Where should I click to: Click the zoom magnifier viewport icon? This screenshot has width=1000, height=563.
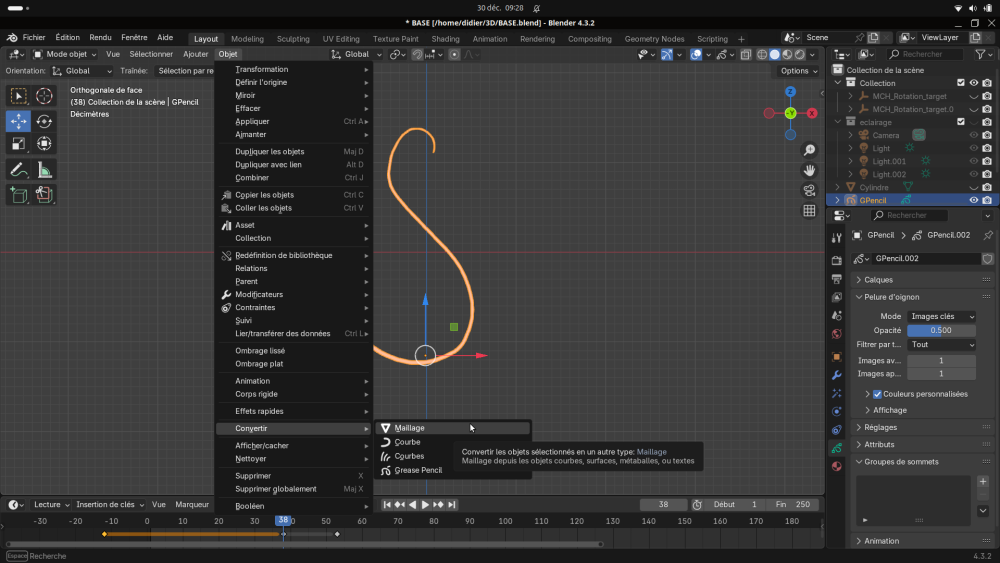pyautogui.click(x=809, y=150)
